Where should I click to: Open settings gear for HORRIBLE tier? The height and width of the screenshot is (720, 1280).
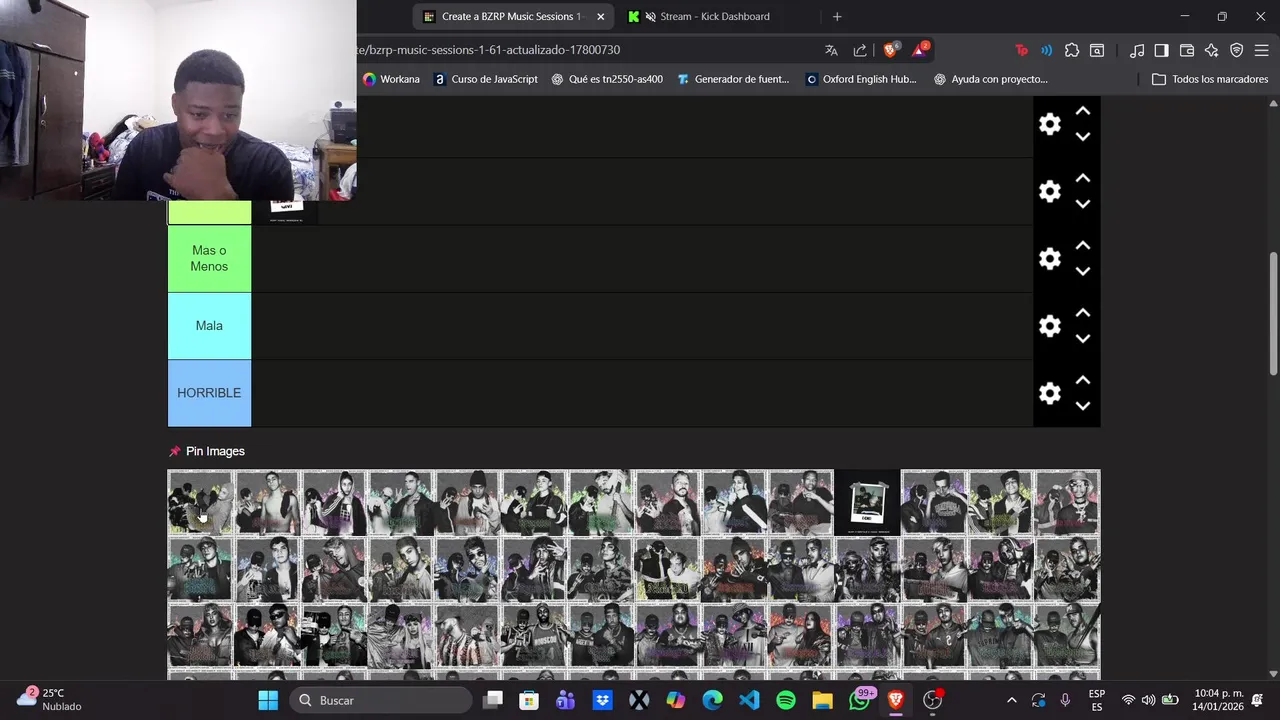pyautogui.click(x=1049, y=393)
